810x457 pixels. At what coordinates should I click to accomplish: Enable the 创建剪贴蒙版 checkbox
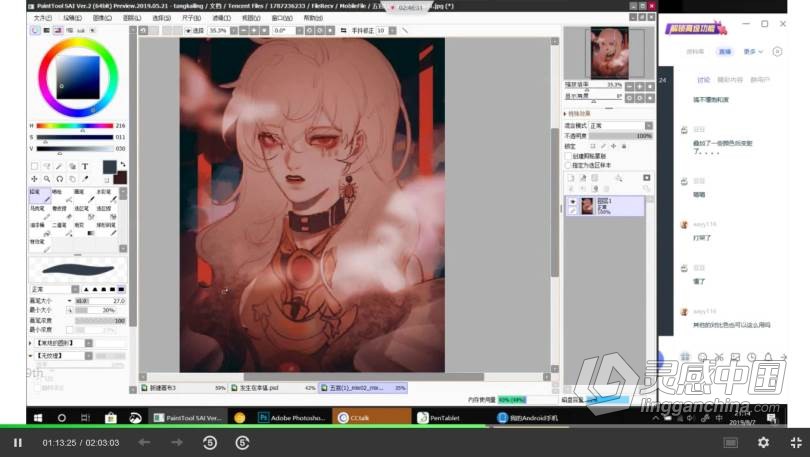(568, 156)
